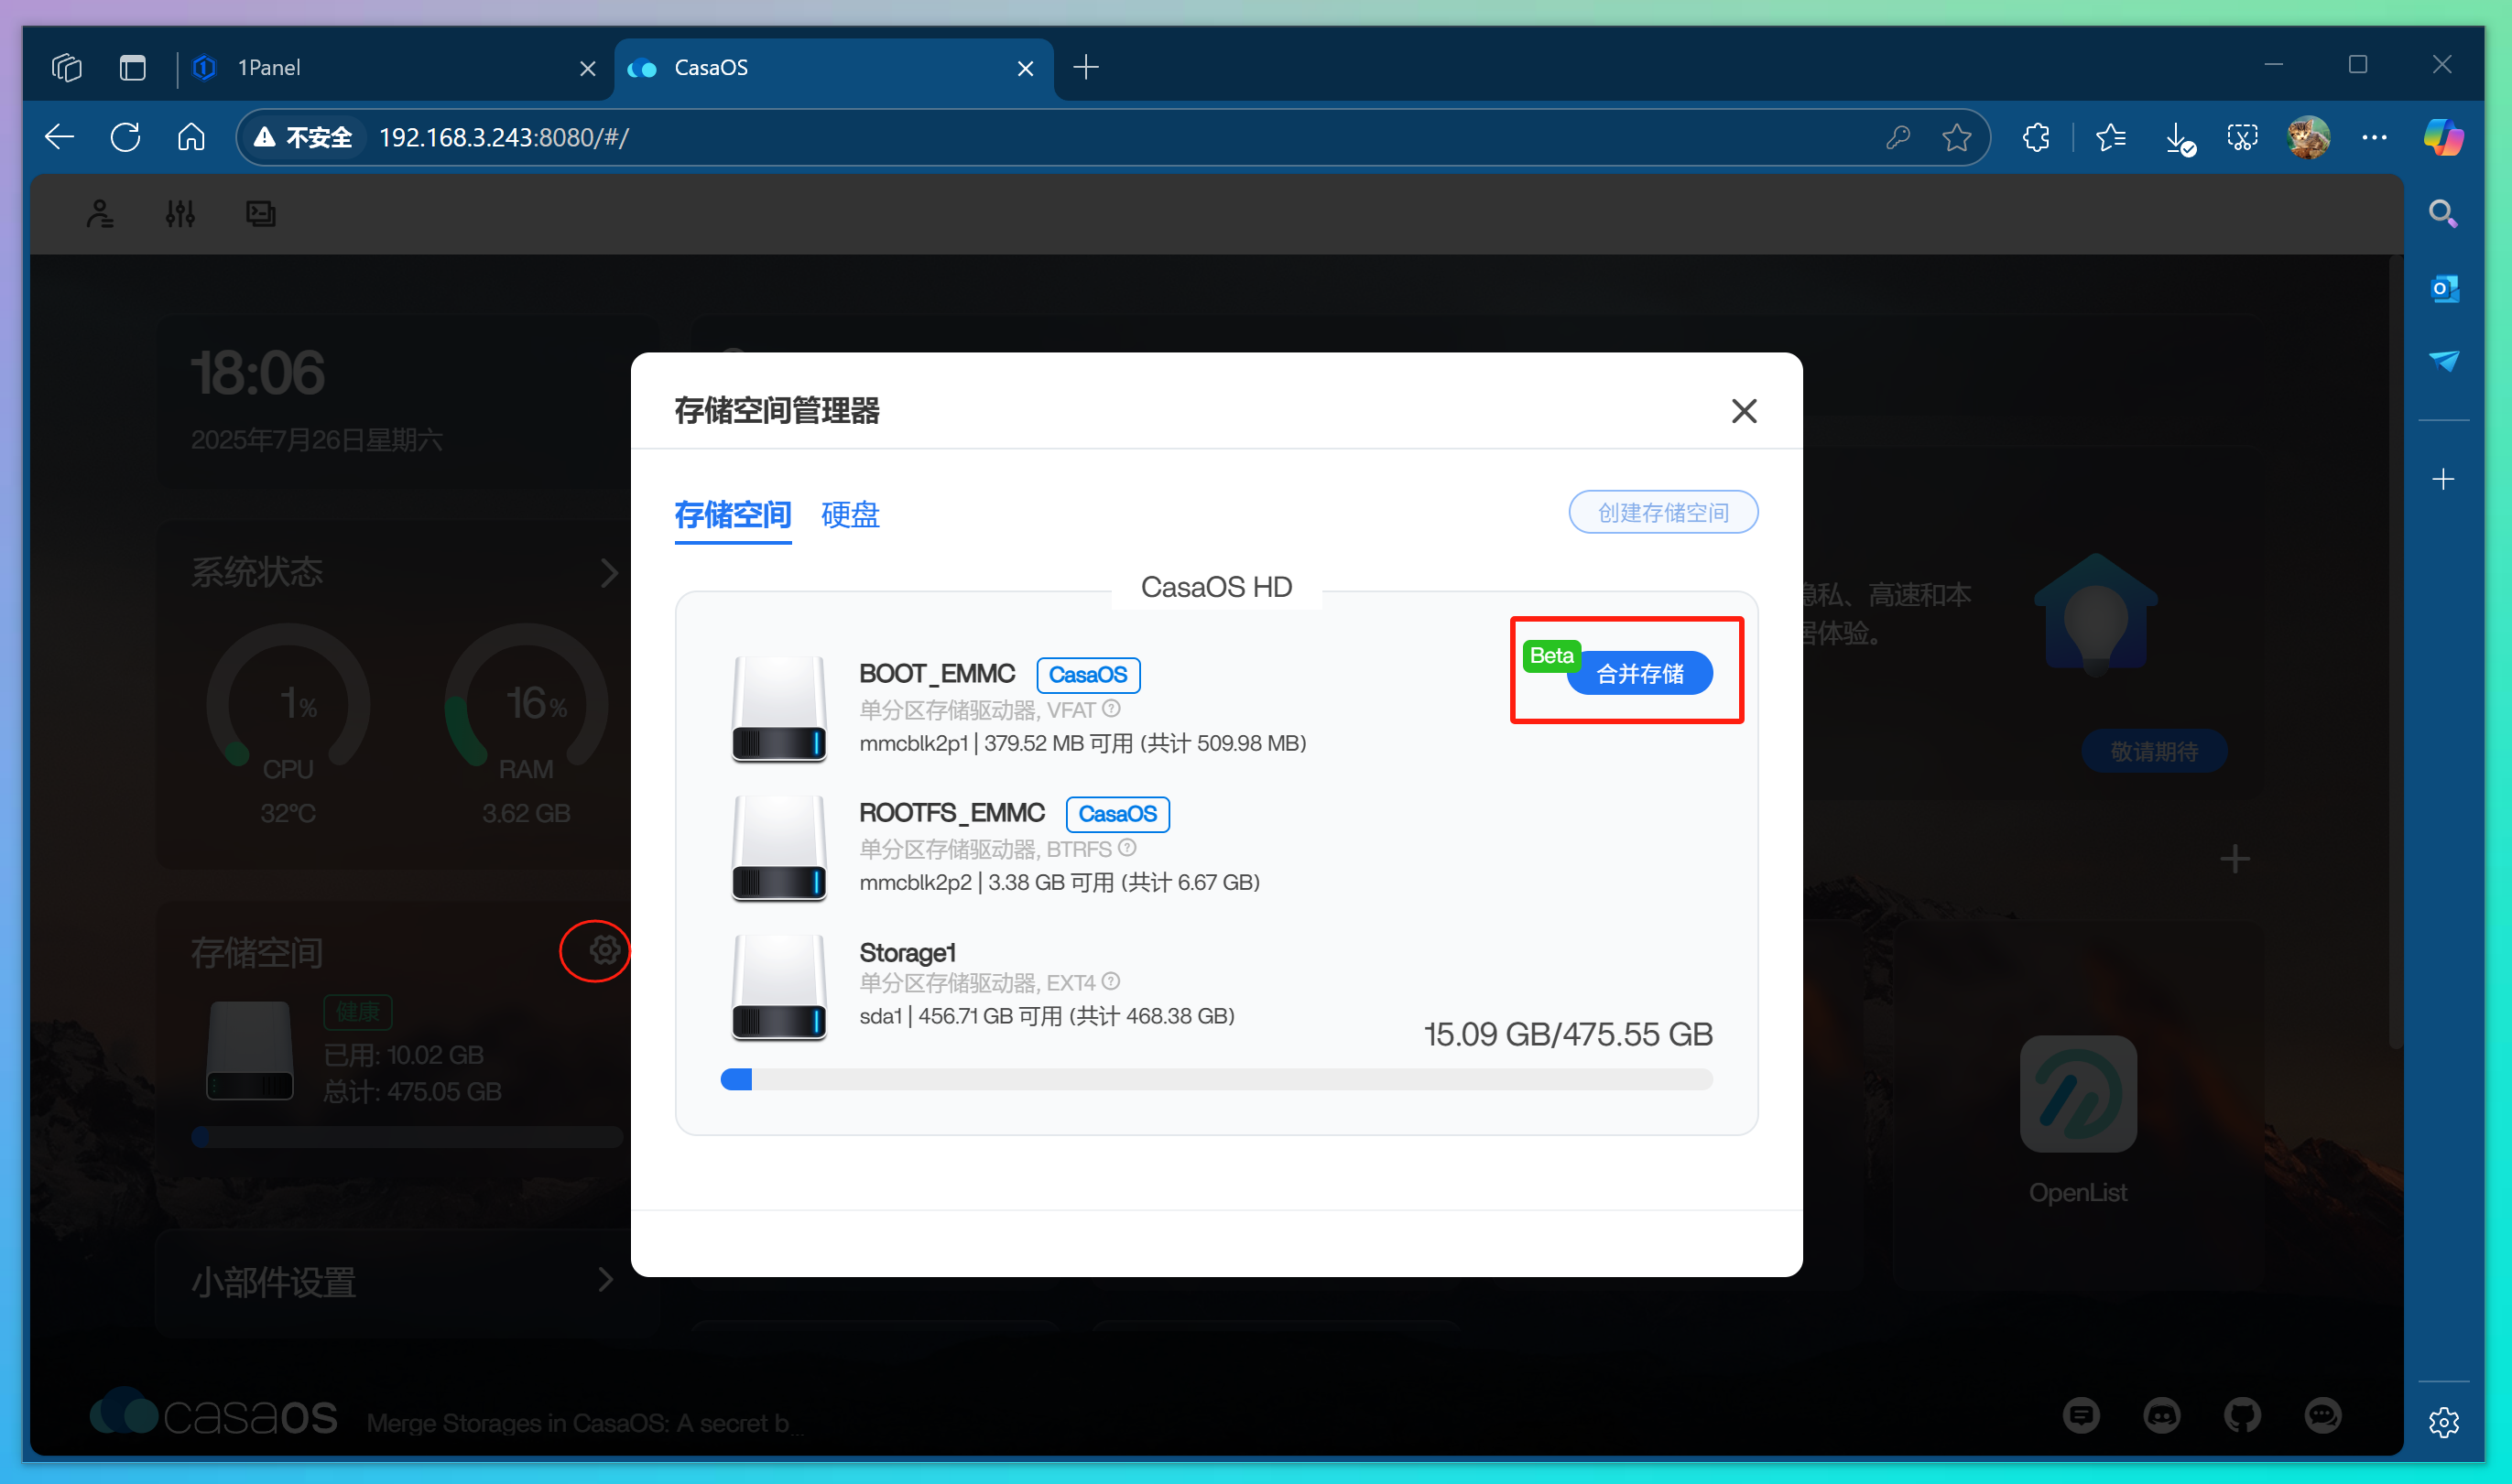Open the CasaOS settings gear at bottom right
The height and width of the screenshot is (1484, 2512).
[2444, 1421]
